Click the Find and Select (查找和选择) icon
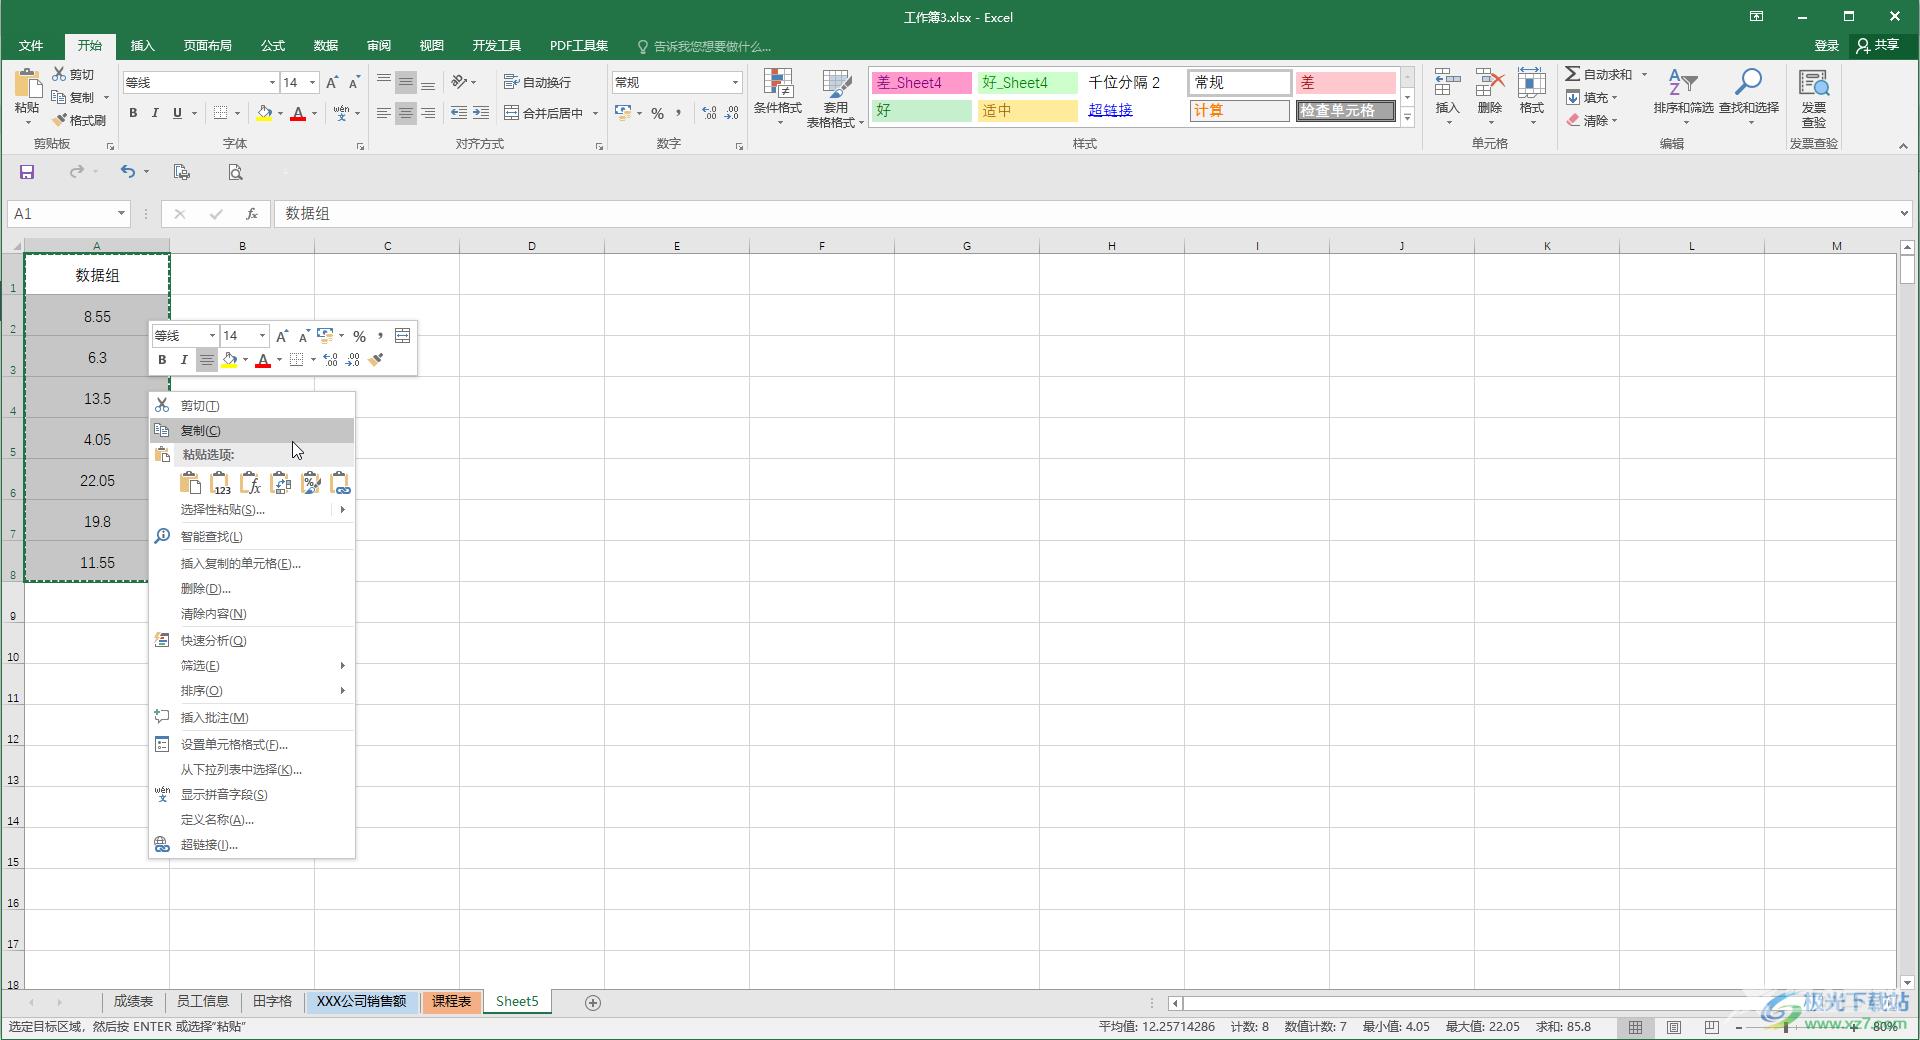This screenshot has width=1920, height=1040. 1748,83
